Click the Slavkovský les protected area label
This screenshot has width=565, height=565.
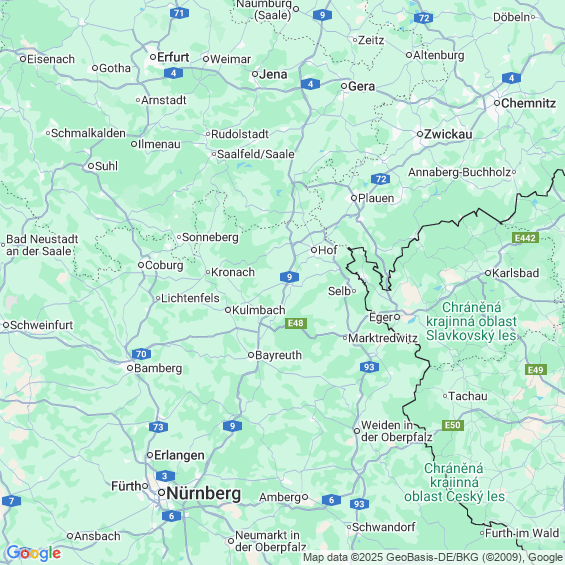[471, 321]
